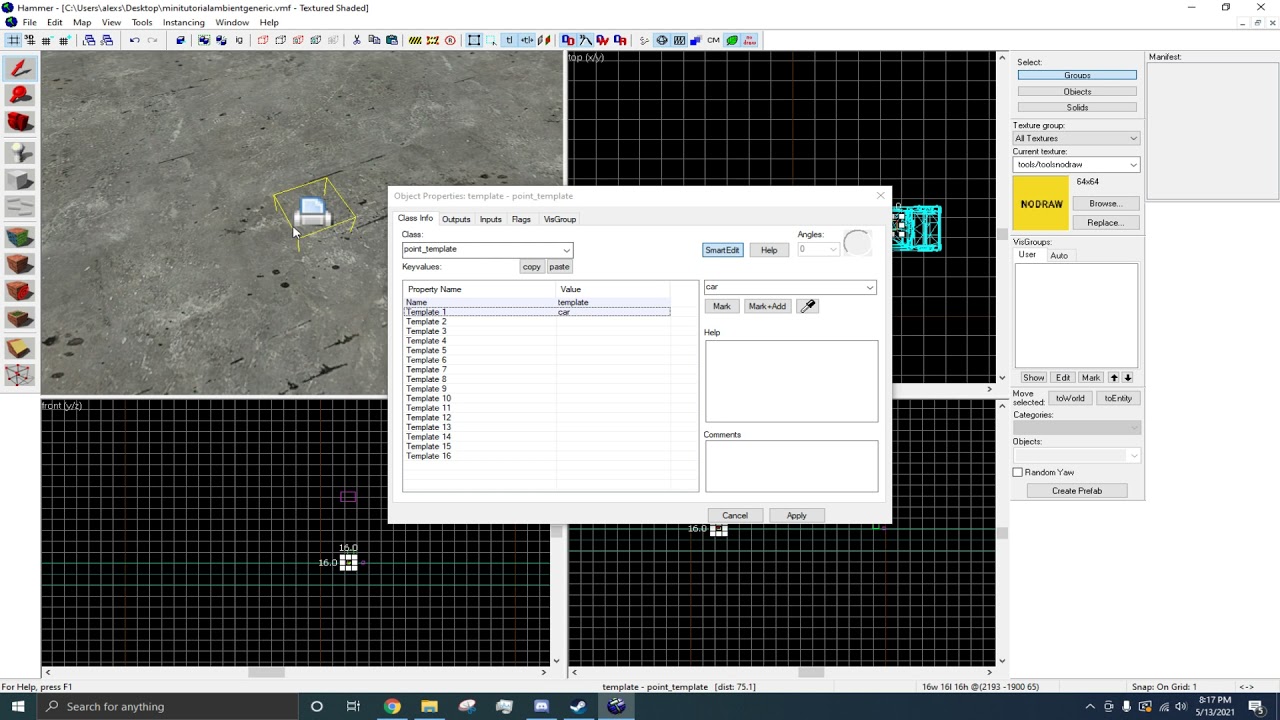1280x720 pixels.
Task: Click the NODRAW texture swatch
Action: 1041,203
